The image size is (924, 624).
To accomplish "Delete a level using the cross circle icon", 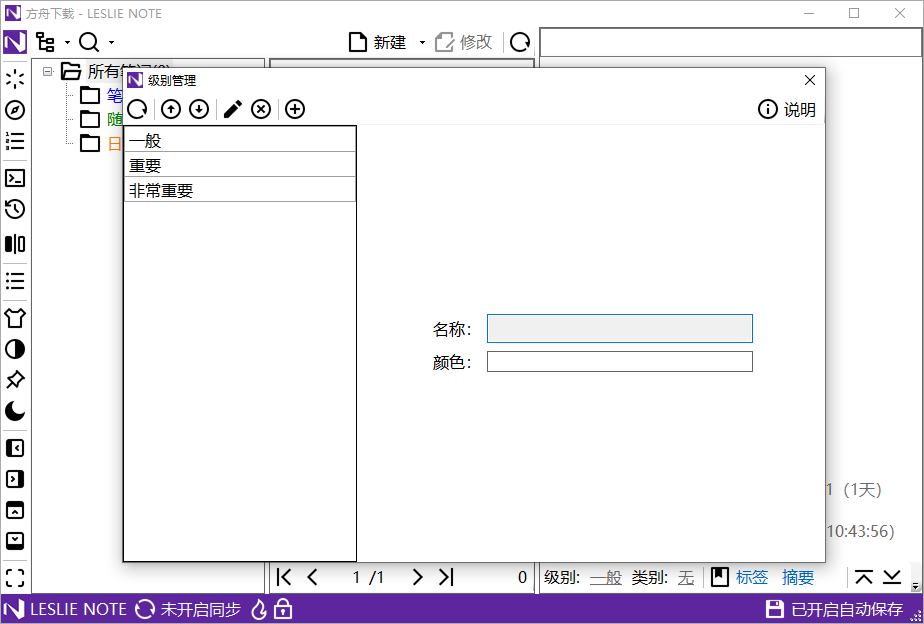I will [261, 109].
